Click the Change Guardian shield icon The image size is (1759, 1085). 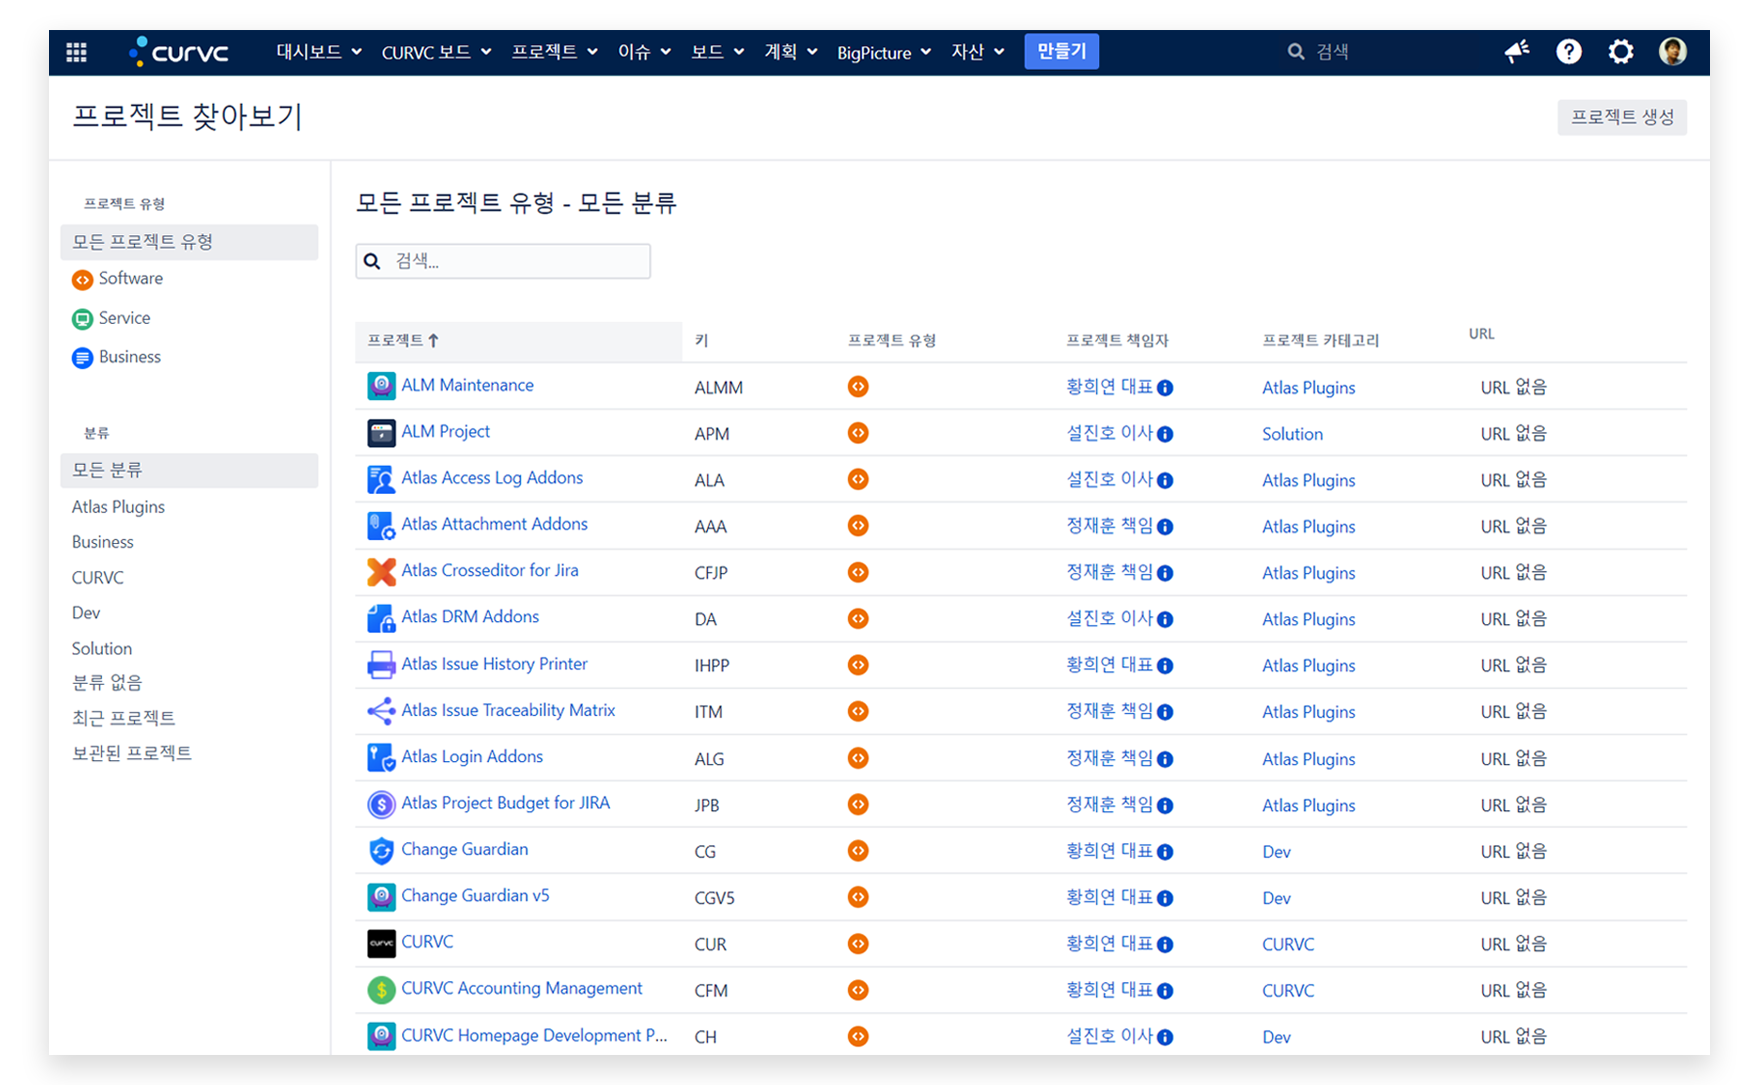click(x=381, y=851)
